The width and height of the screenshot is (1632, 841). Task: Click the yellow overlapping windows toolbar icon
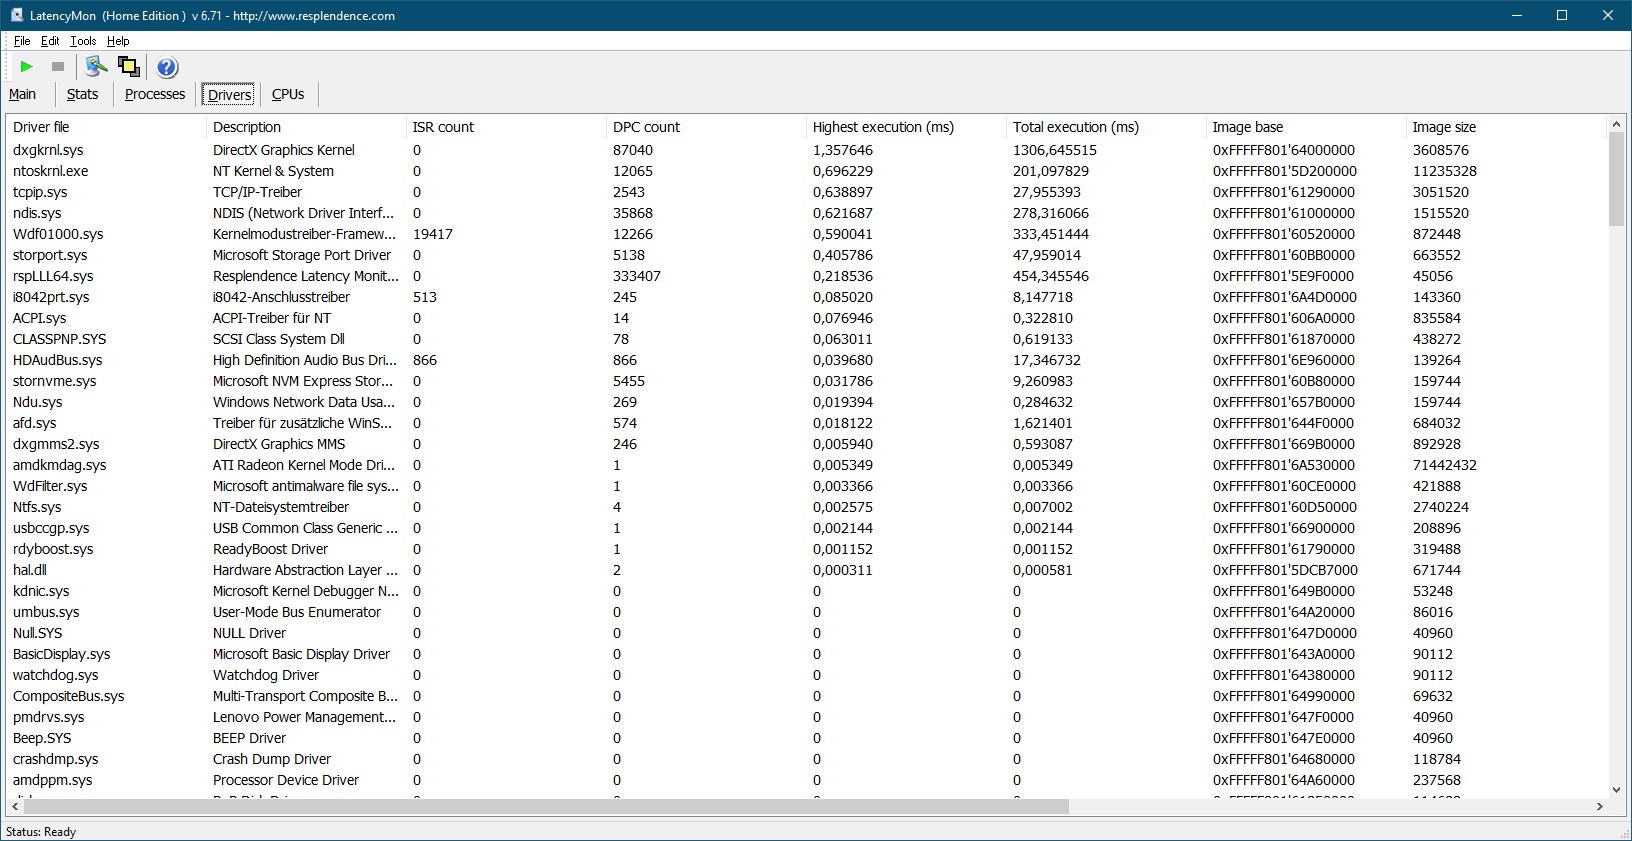tap(129, 67)
